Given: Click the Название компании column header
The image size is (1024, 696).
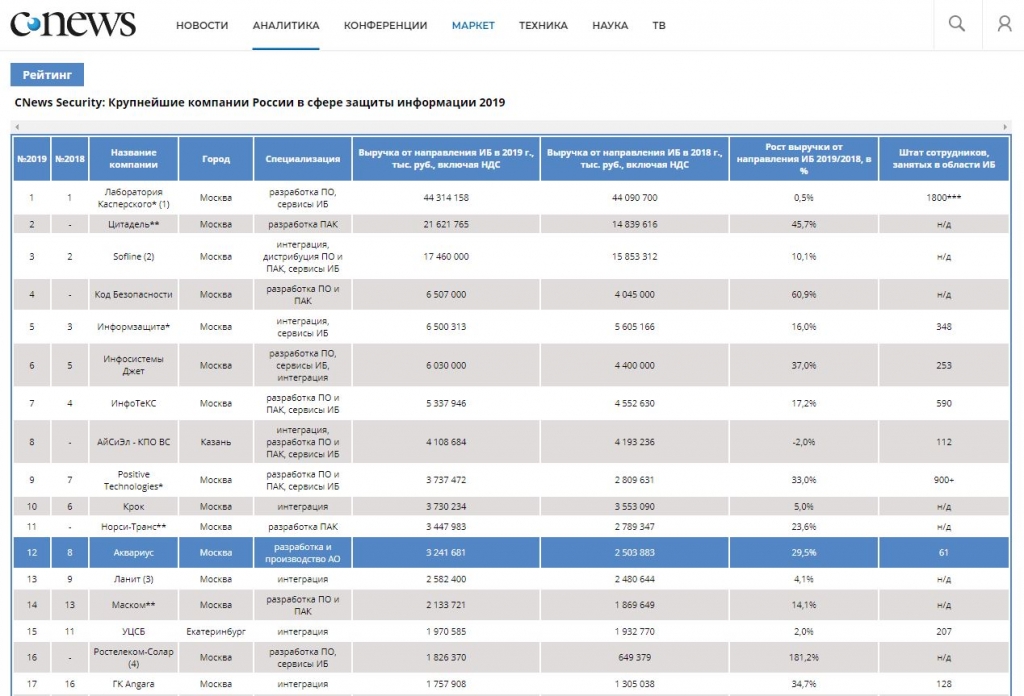Looking at the screenshot, I should (133, 159).
